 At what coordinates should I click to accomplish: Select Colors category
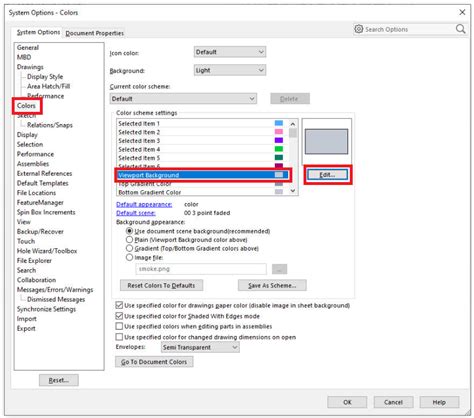26,106
